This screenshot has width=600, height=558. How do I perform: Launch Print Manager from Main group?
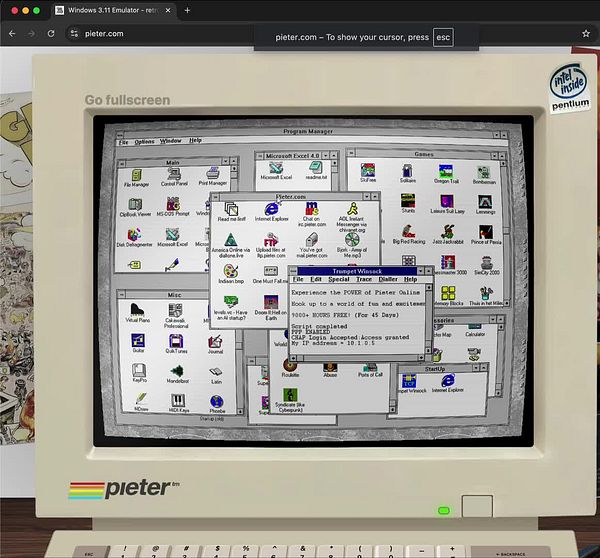[x=213, y=176]
